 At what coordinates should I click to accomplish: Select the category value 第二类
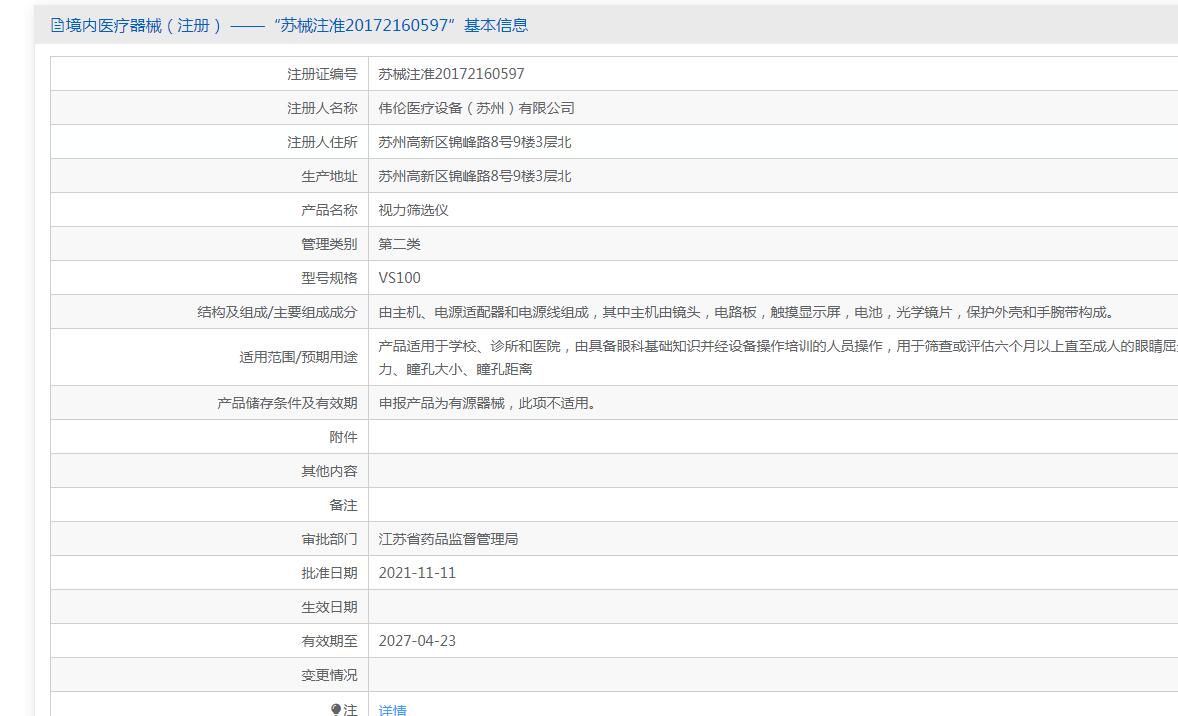click(x=399, y=243)
